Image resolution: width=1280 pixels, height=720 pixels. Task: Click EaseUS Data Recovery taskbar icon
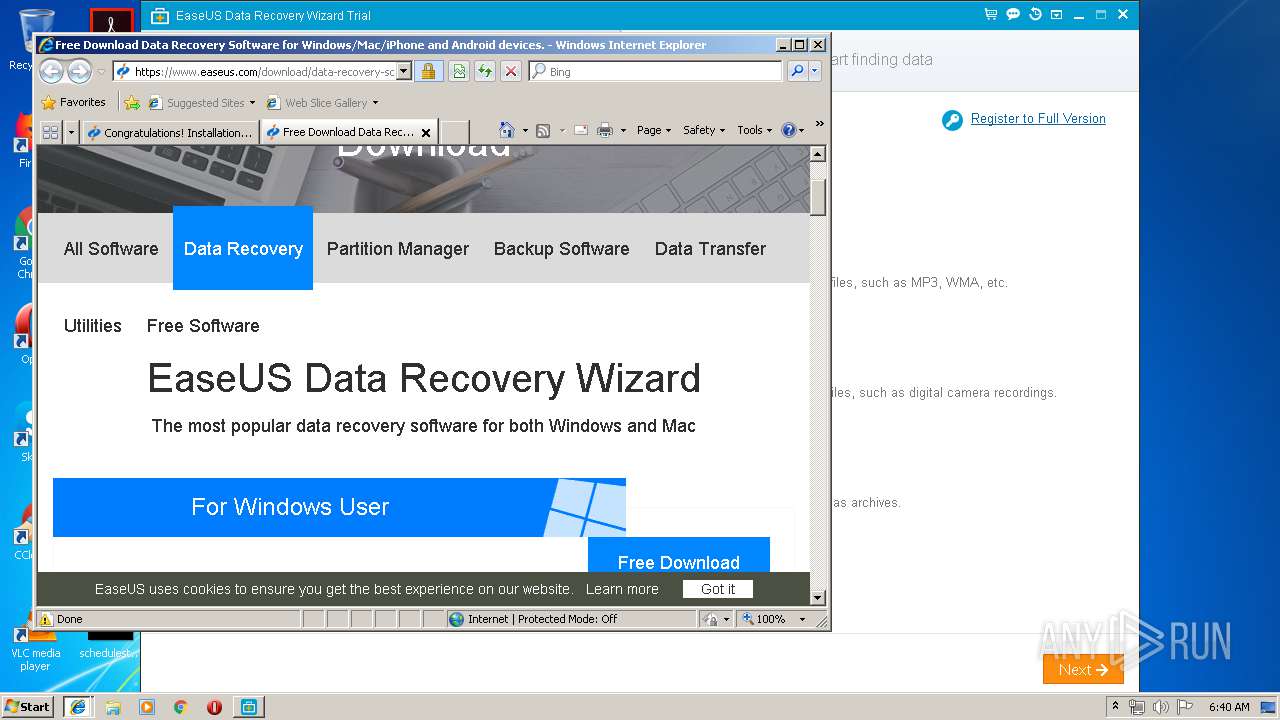click(248, 706)
